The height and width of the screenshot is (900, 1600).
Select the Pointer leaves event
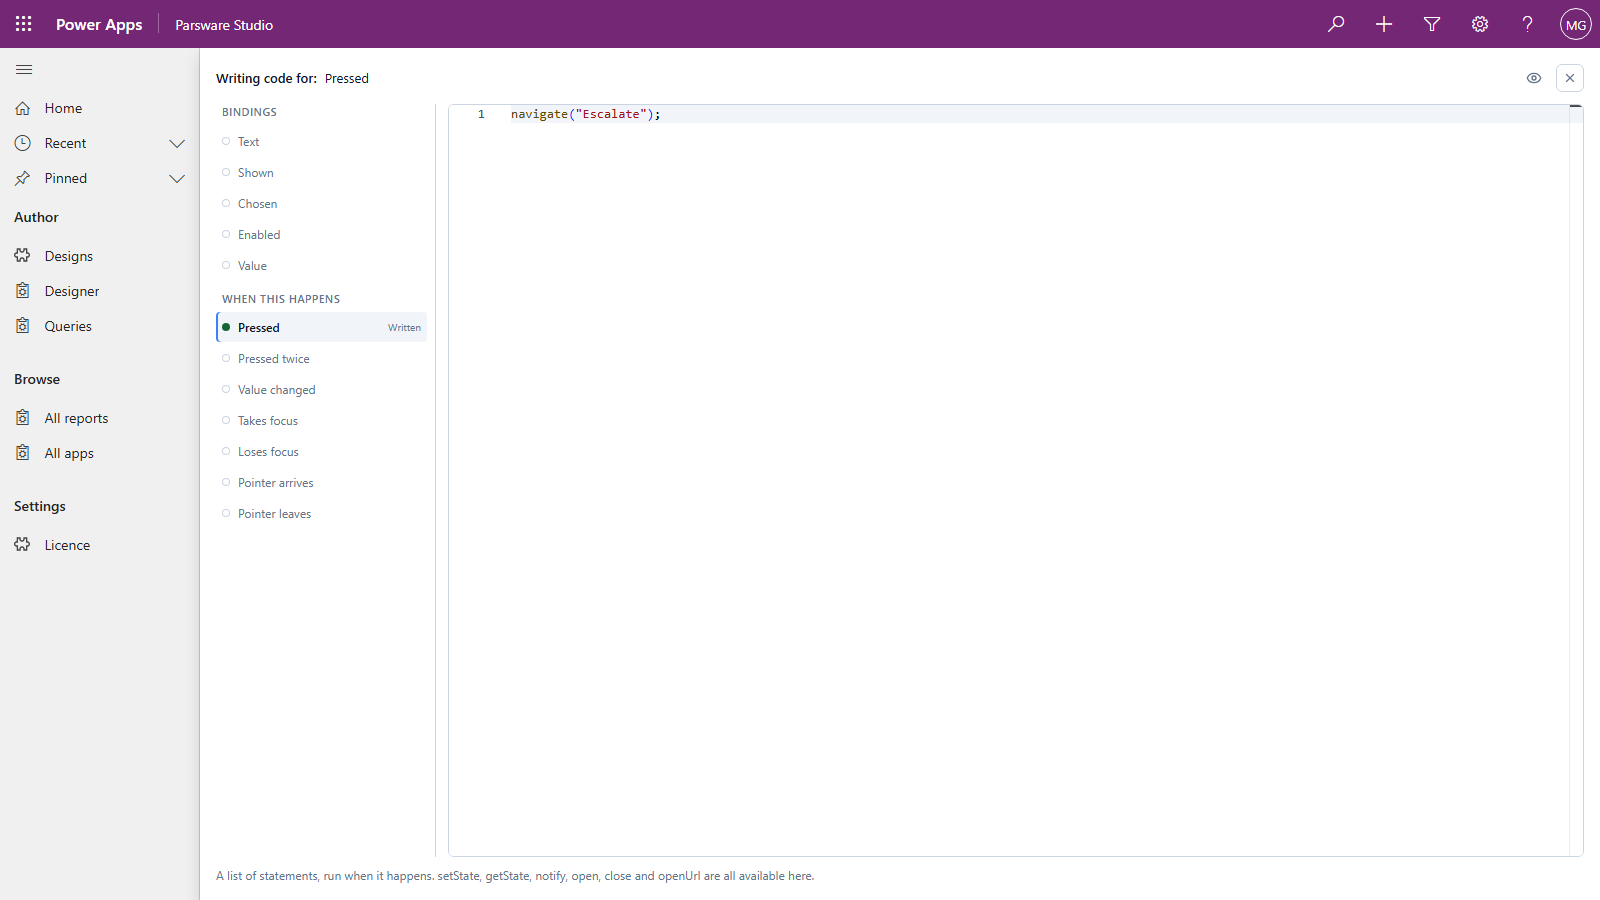coord(321,514)
